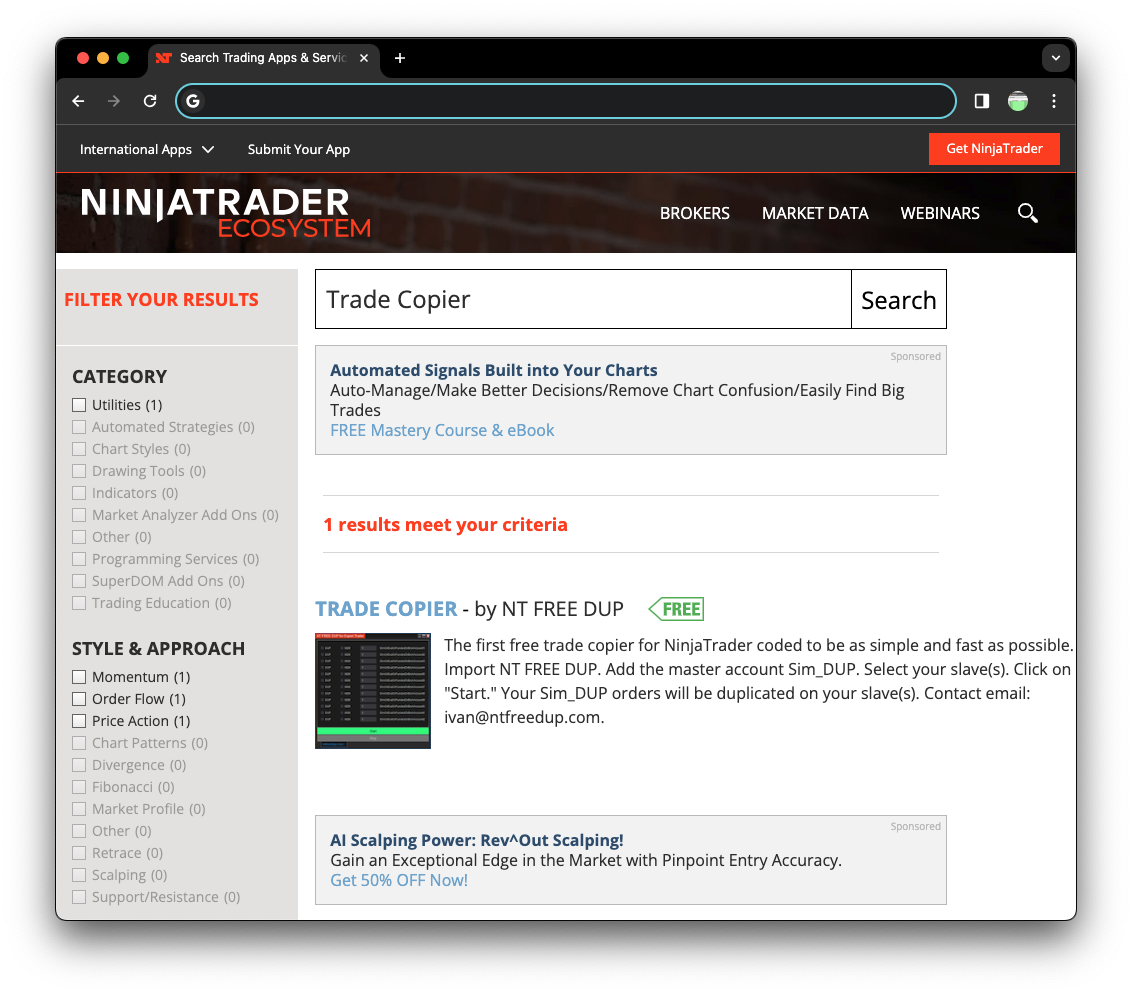Check the Chart Patterns checkbox
Viewport: 1132px width, 994px height.
tap(79, 743)
